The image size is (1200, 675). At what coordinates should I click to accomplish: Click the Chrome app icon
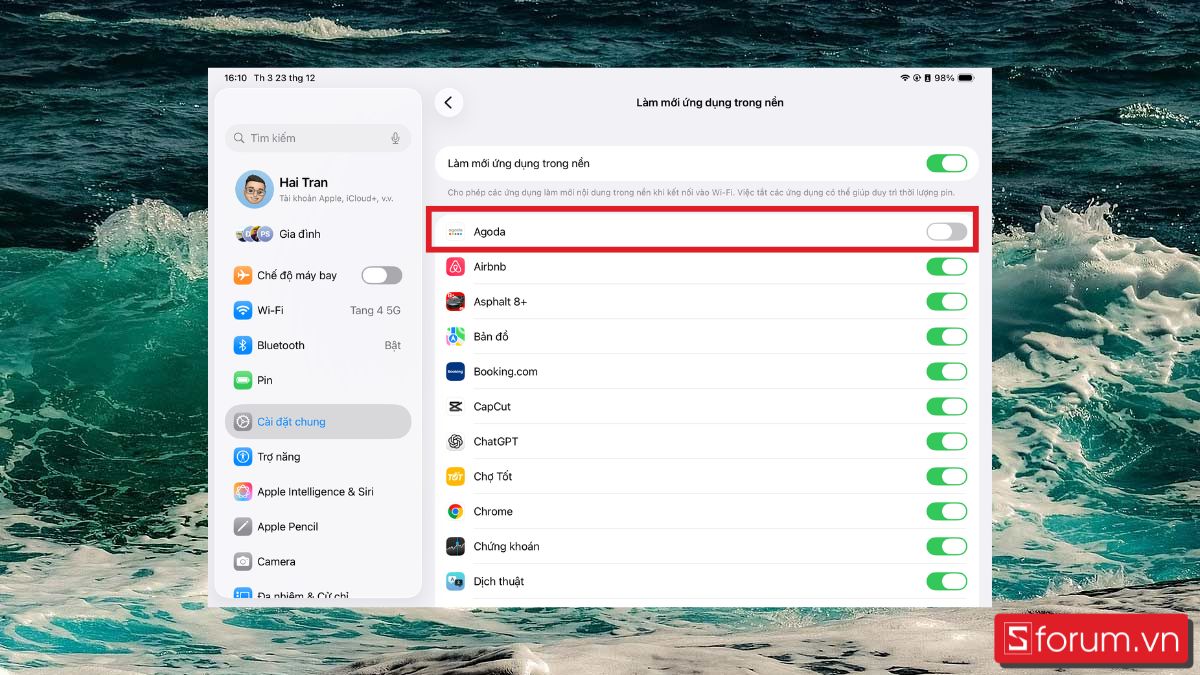(455, 512)
